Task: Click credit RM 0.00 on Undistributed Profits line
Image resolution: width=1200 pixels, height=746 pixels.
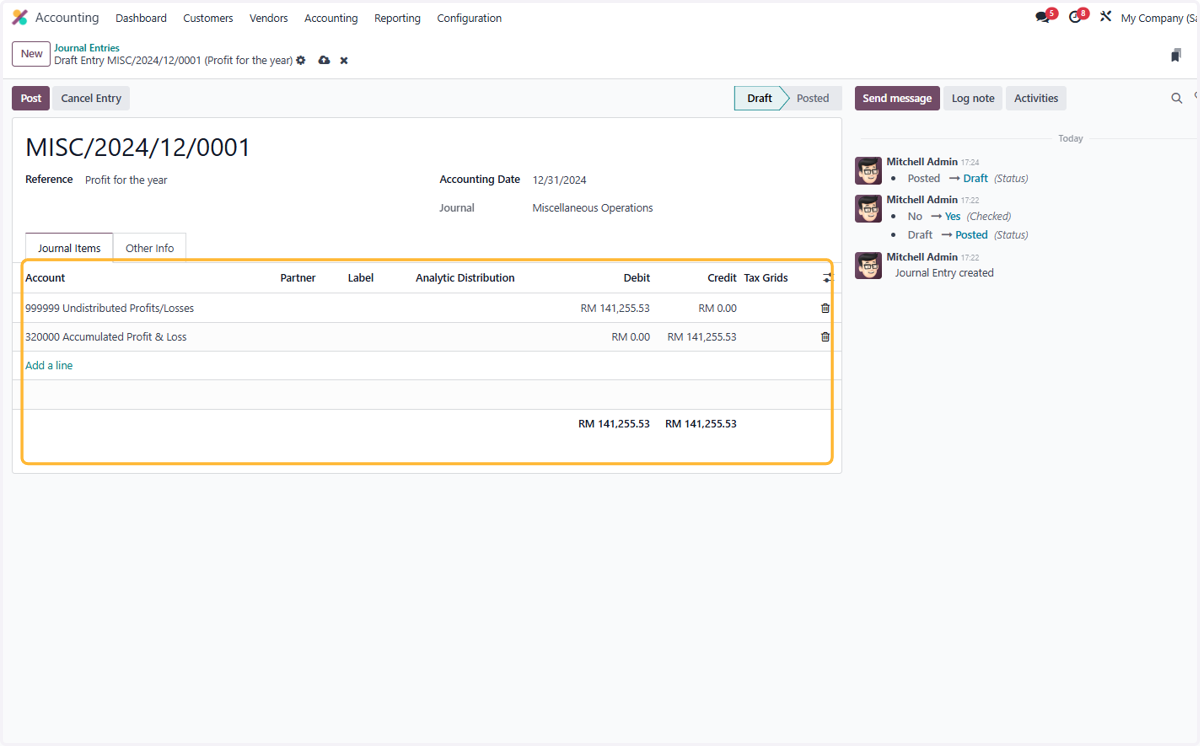Action: point(718,308)
